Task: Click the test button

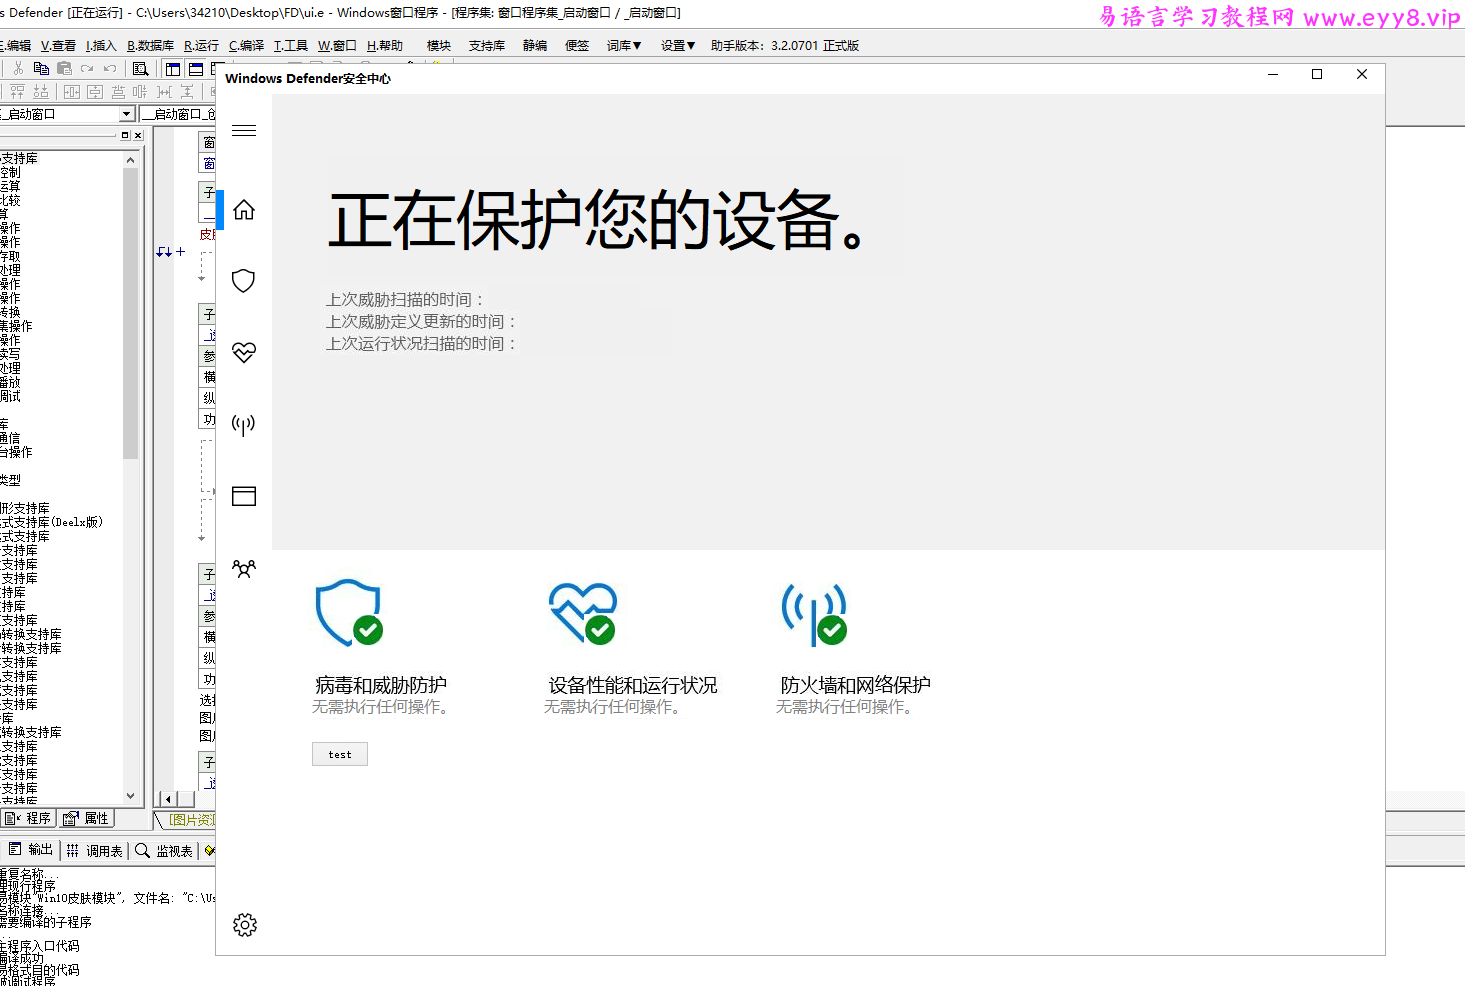Action: pyautogui.click(x=340, y=754)
